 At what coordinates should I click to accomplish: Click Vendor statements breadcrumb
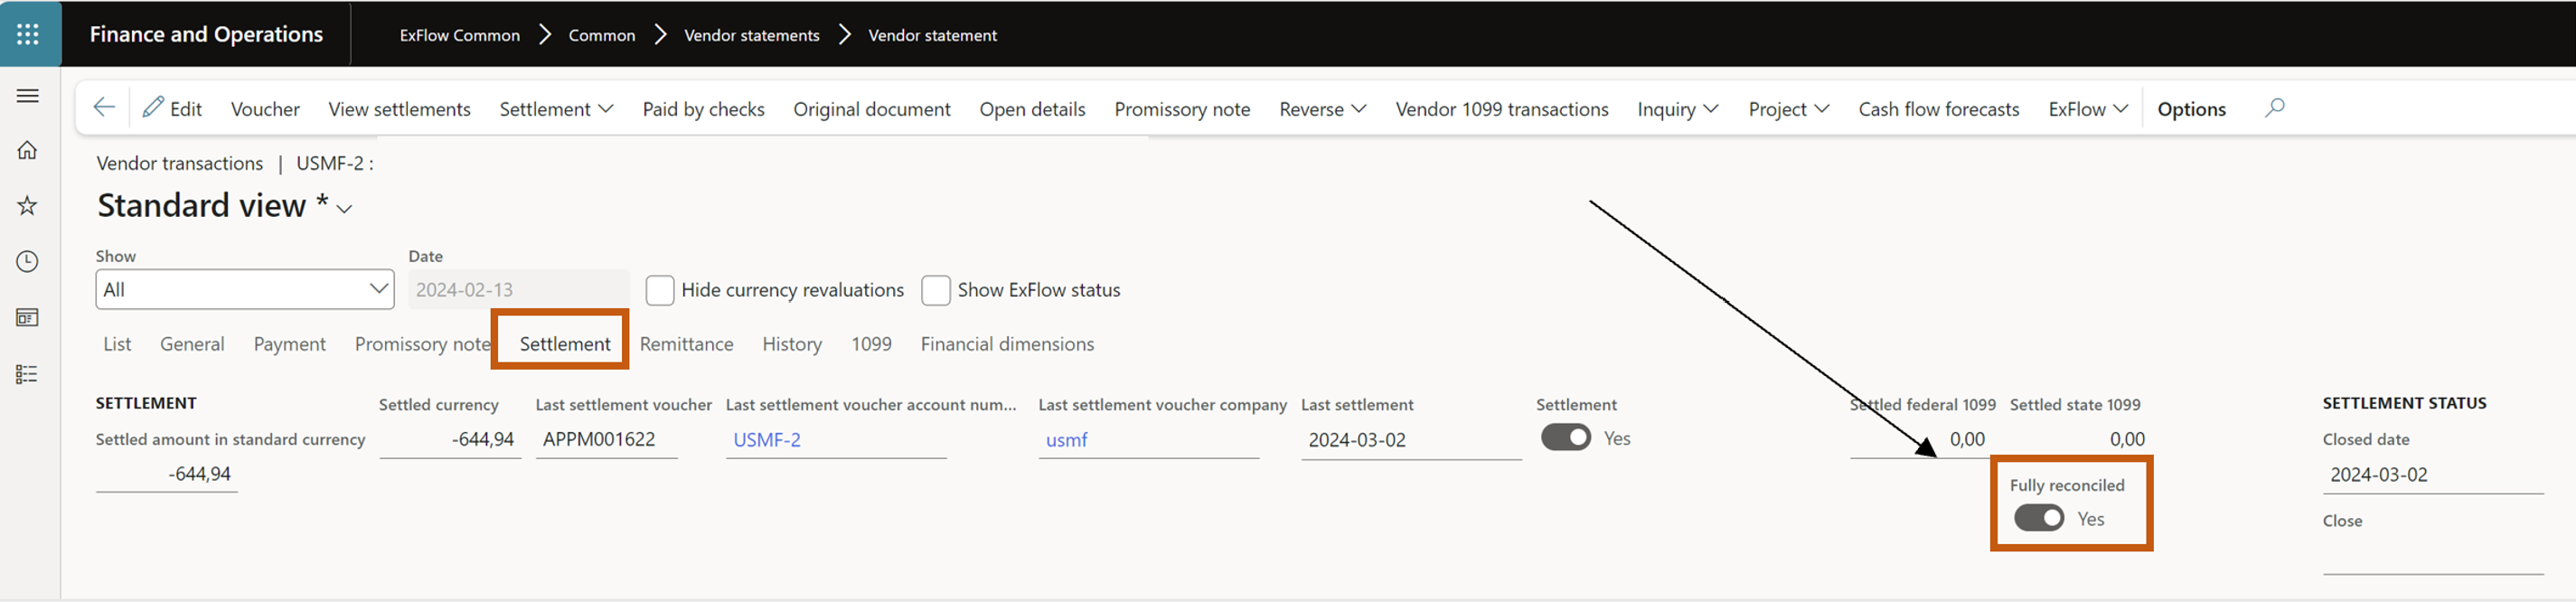coord(752,35)
